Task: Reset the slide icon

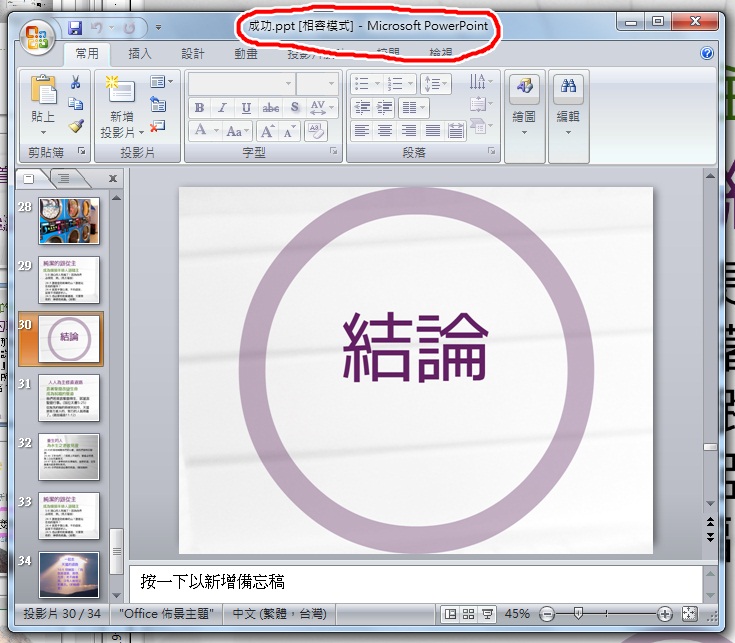Action: pyautogui.click(x=158, y=104)
